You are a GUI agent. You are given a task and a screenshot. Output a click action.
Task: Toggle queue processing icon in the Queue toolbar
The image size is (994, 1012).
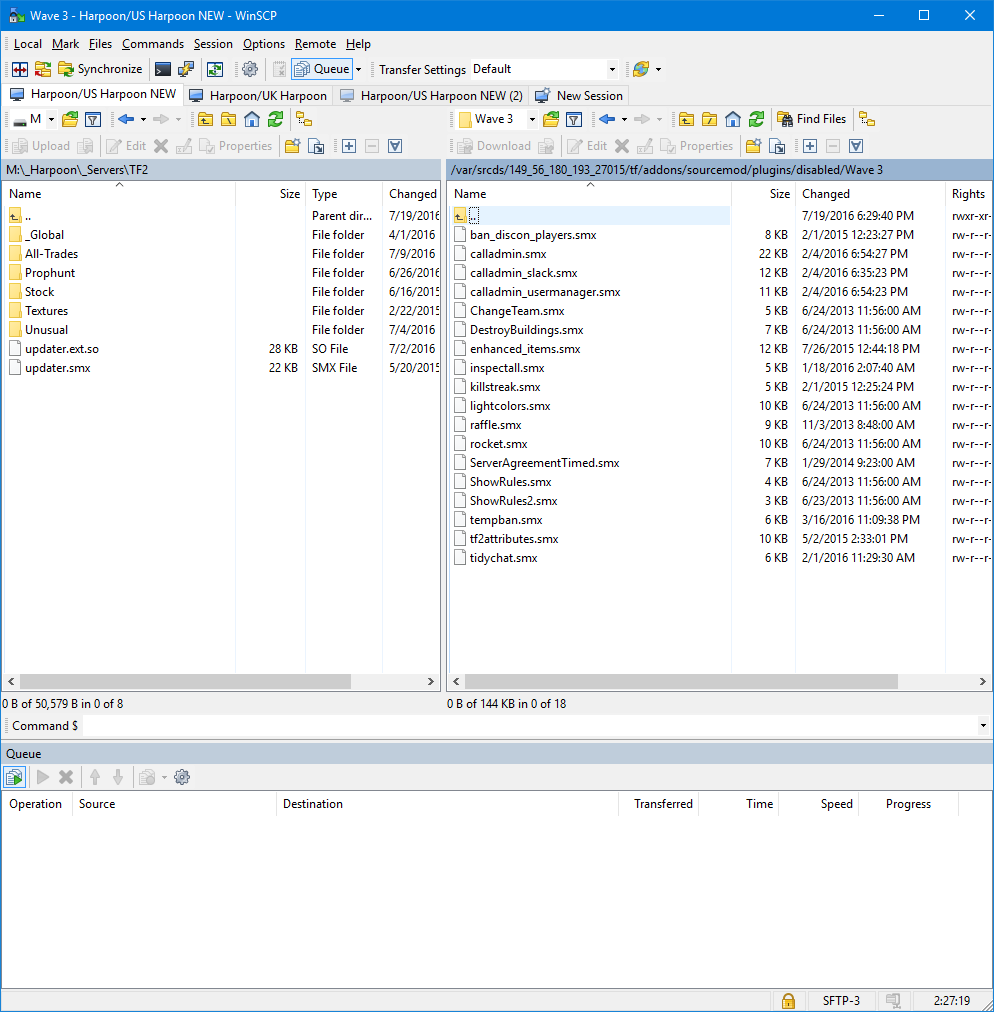(x=14, y=777)
